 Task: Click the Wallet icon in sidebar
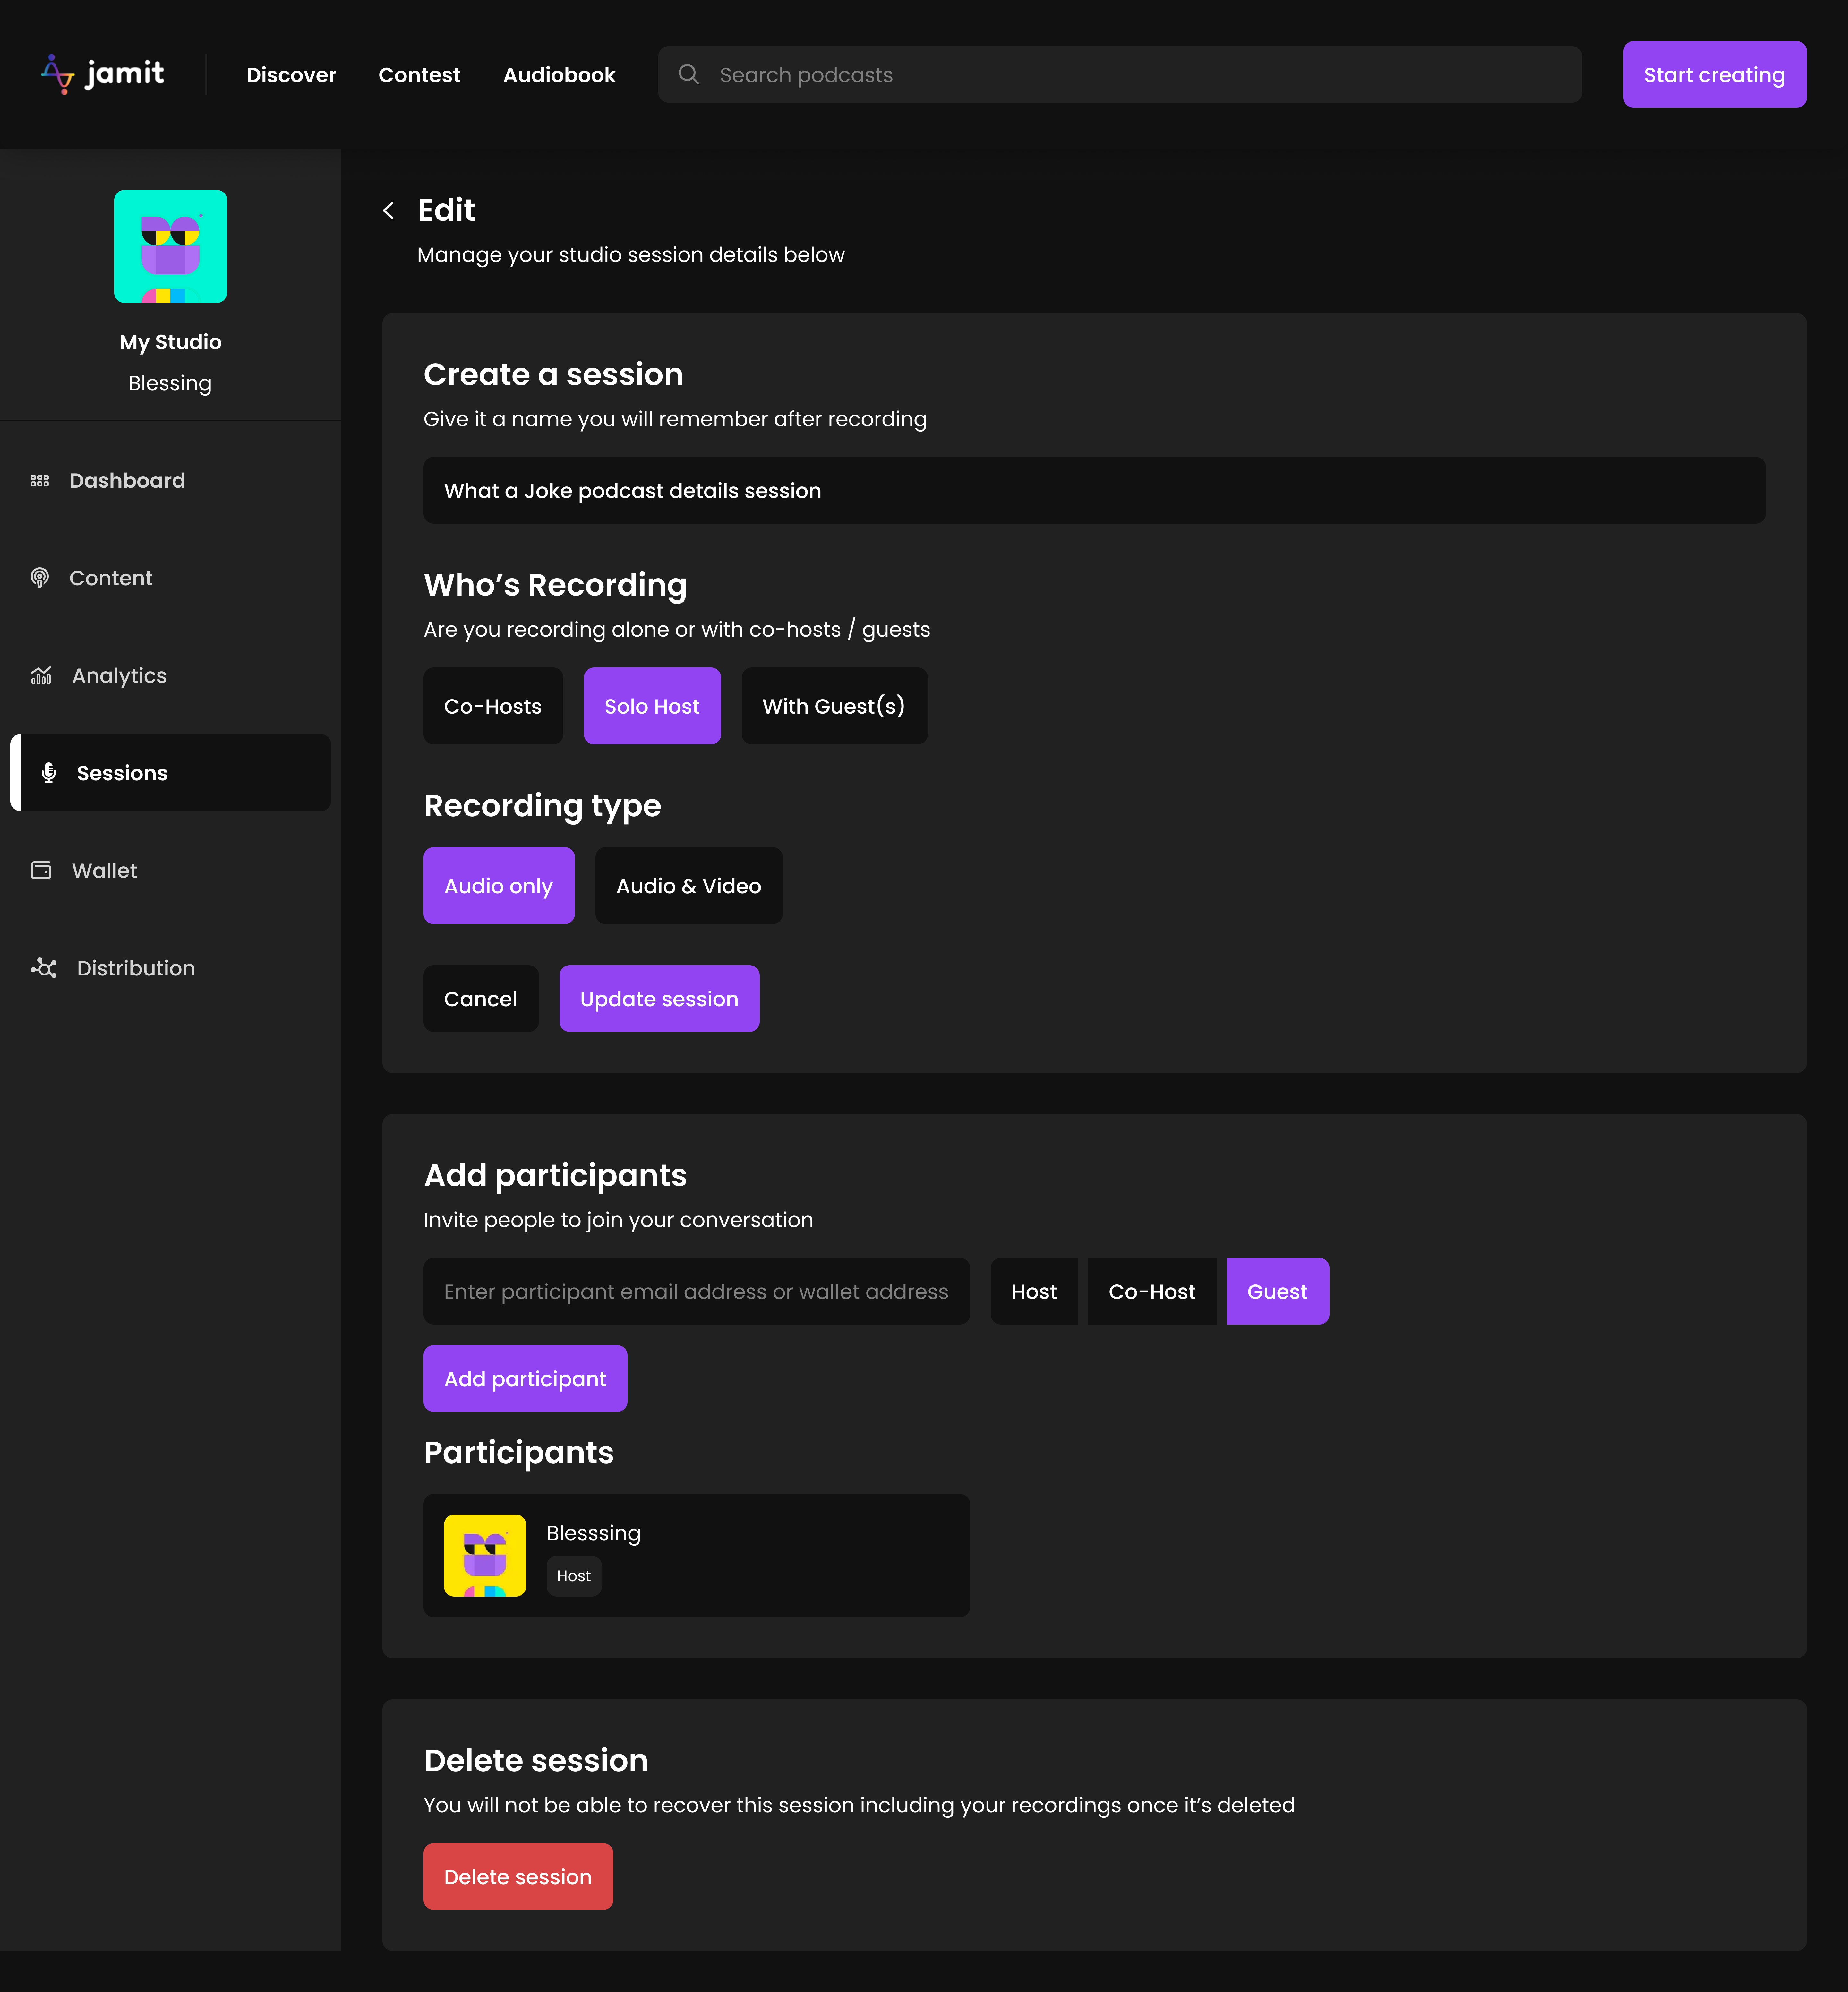click(41, 870)
